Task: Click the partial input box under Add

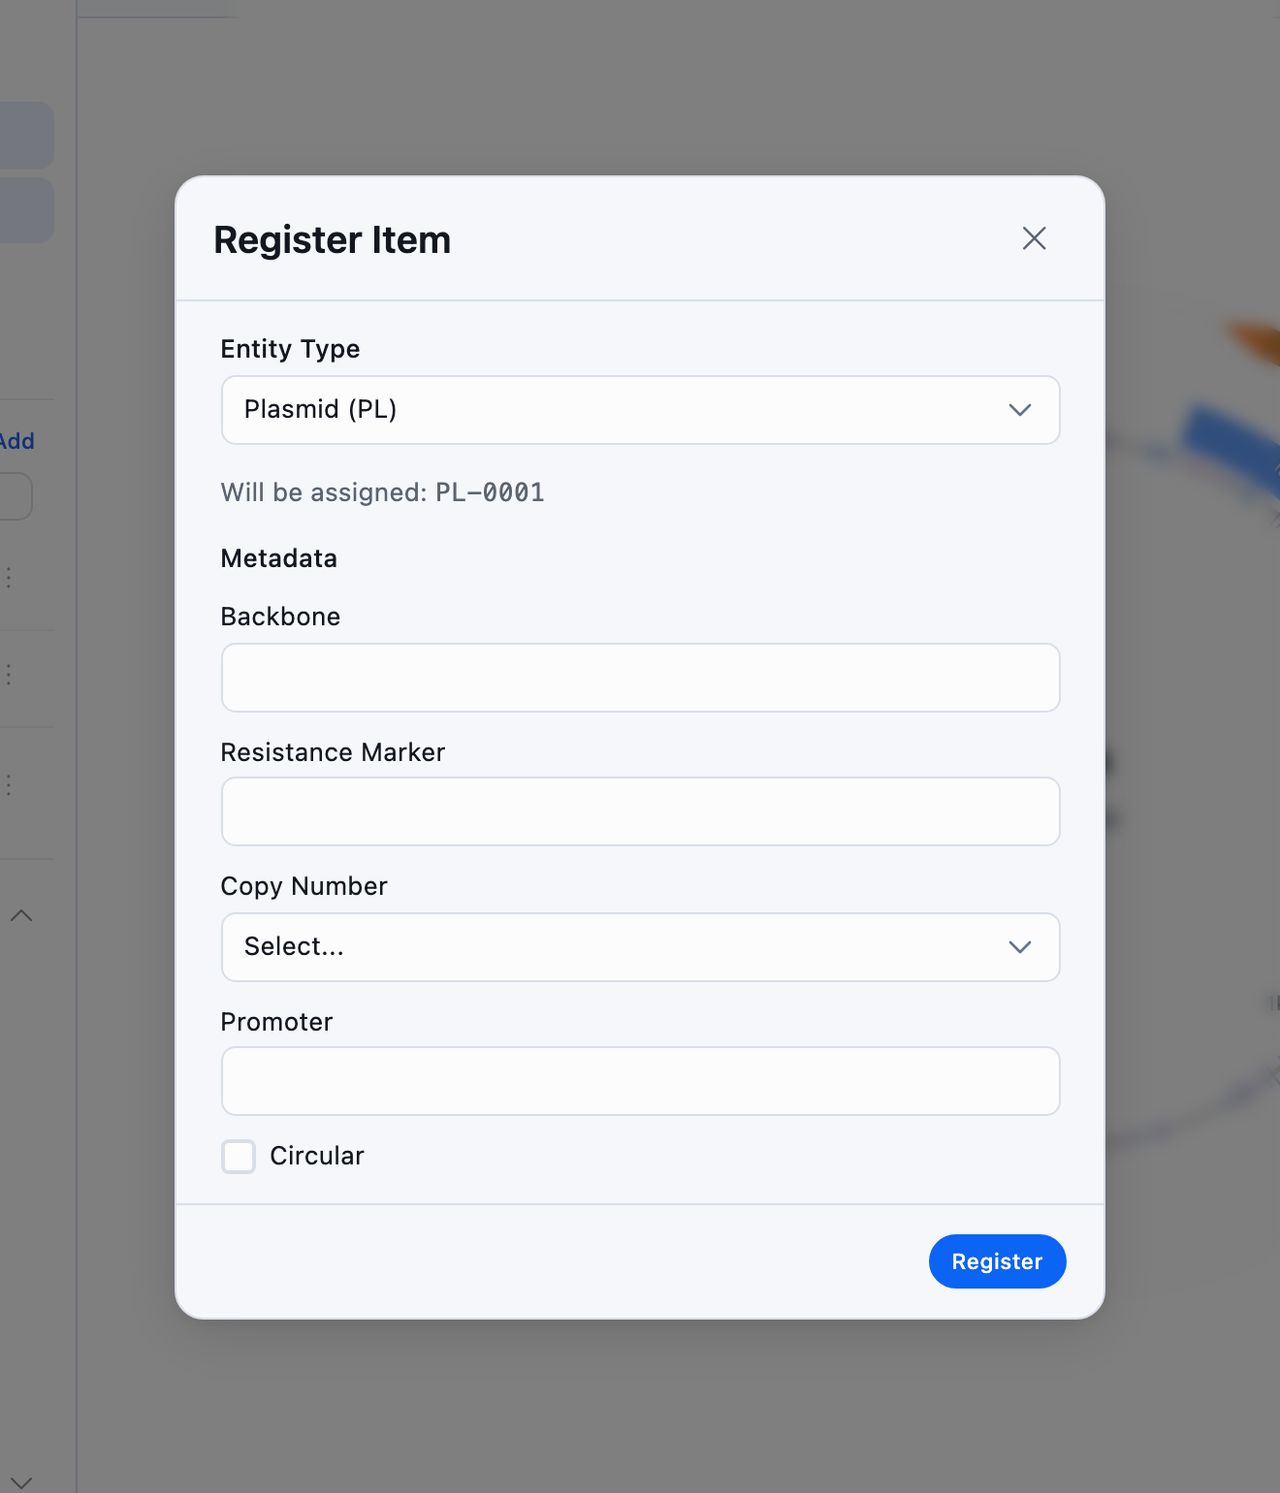Action: pos(16,496)
